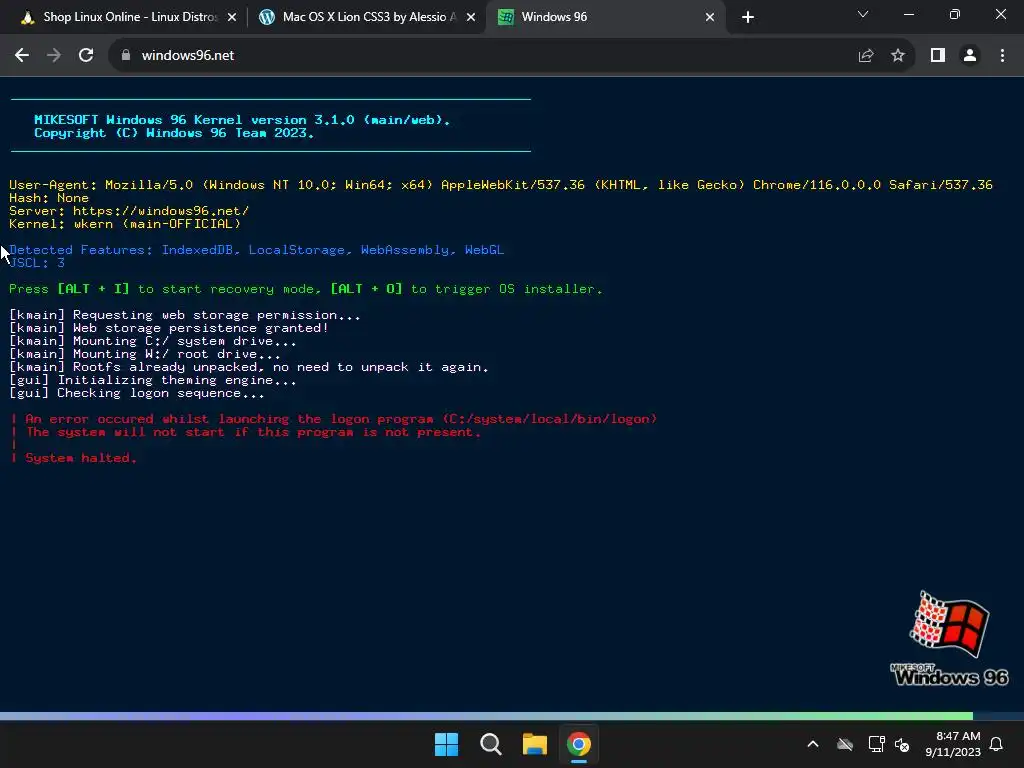Click the Windows 96 logo image

point(950,638)
